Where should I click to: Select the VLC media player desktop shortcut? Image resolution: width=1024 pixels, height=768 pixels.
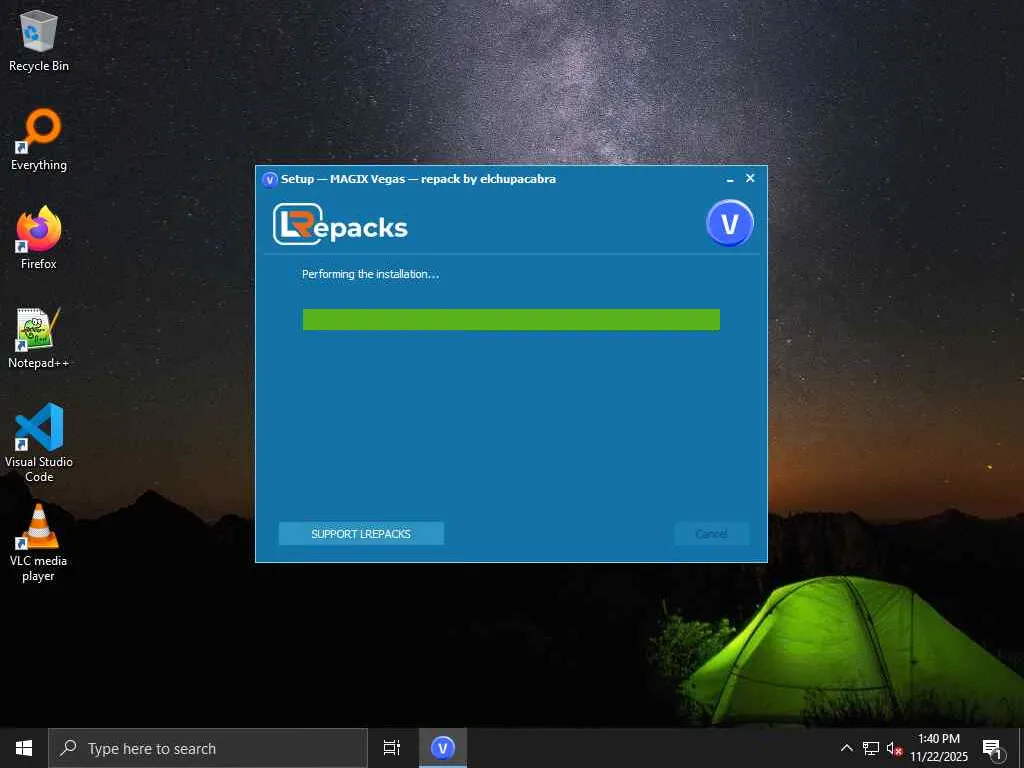click(x=39, y=543)
